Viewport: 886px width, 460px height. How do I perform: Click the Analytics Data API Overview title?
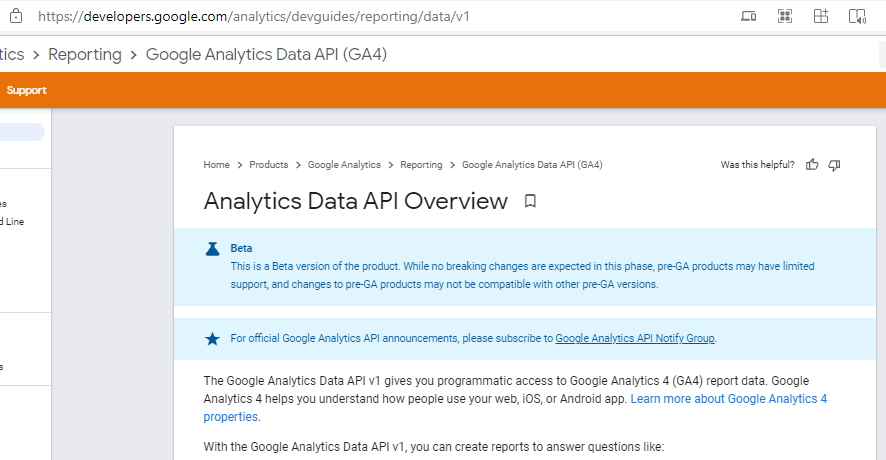click(x=355, y=201)
